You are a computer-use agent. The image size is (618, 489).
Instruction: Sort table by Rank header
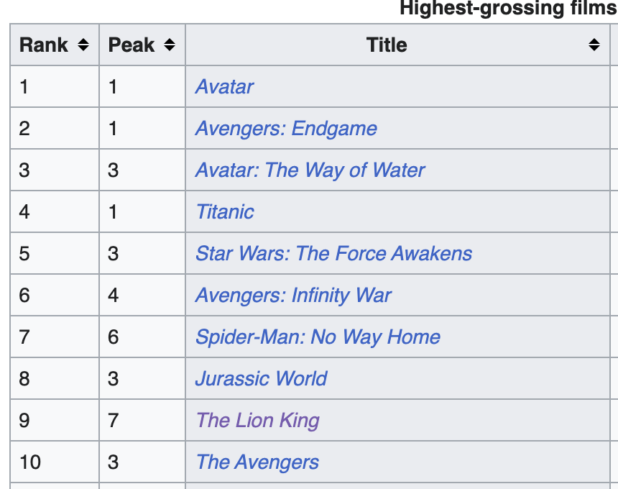click(44, 45)
